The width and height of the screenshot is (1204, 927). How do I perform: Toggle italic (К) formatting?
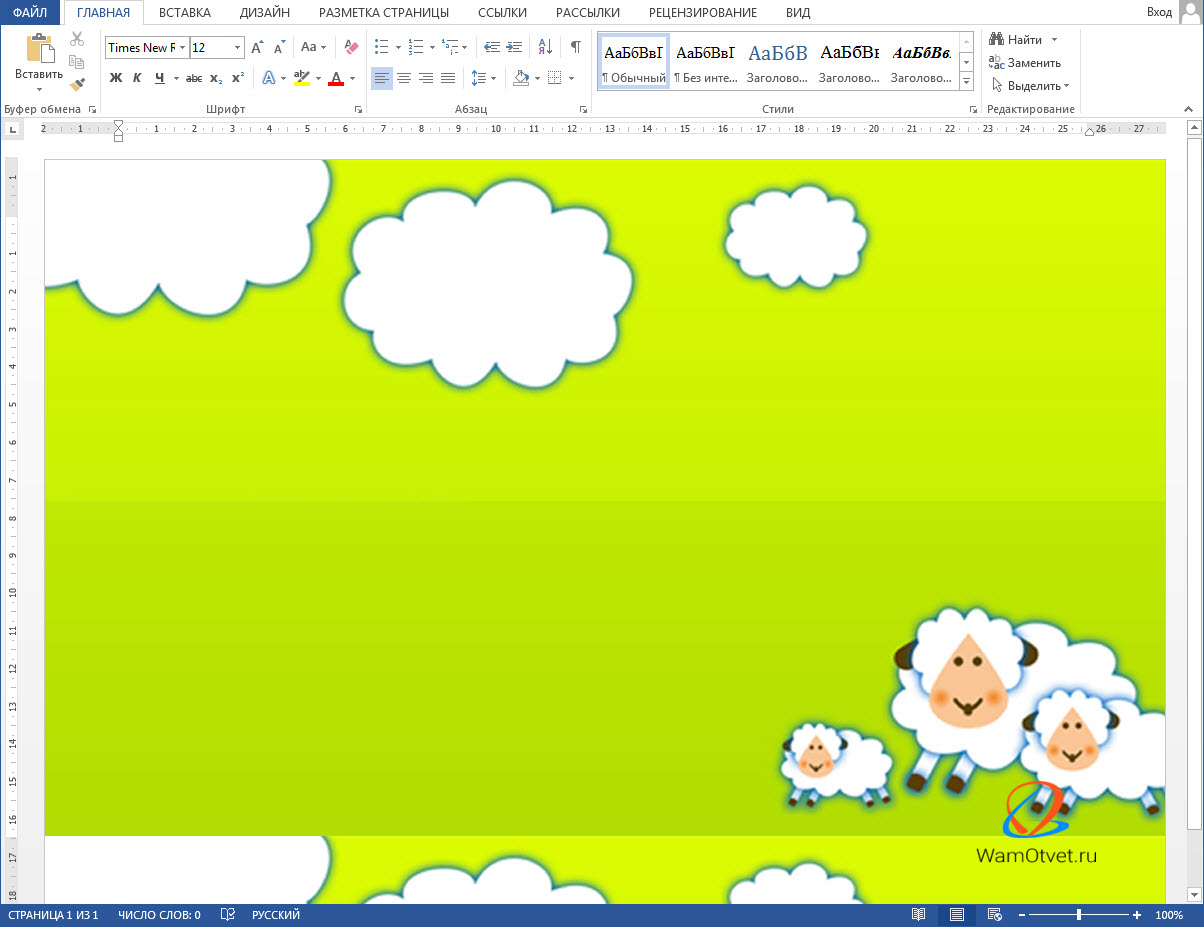[x=137, y=78]
